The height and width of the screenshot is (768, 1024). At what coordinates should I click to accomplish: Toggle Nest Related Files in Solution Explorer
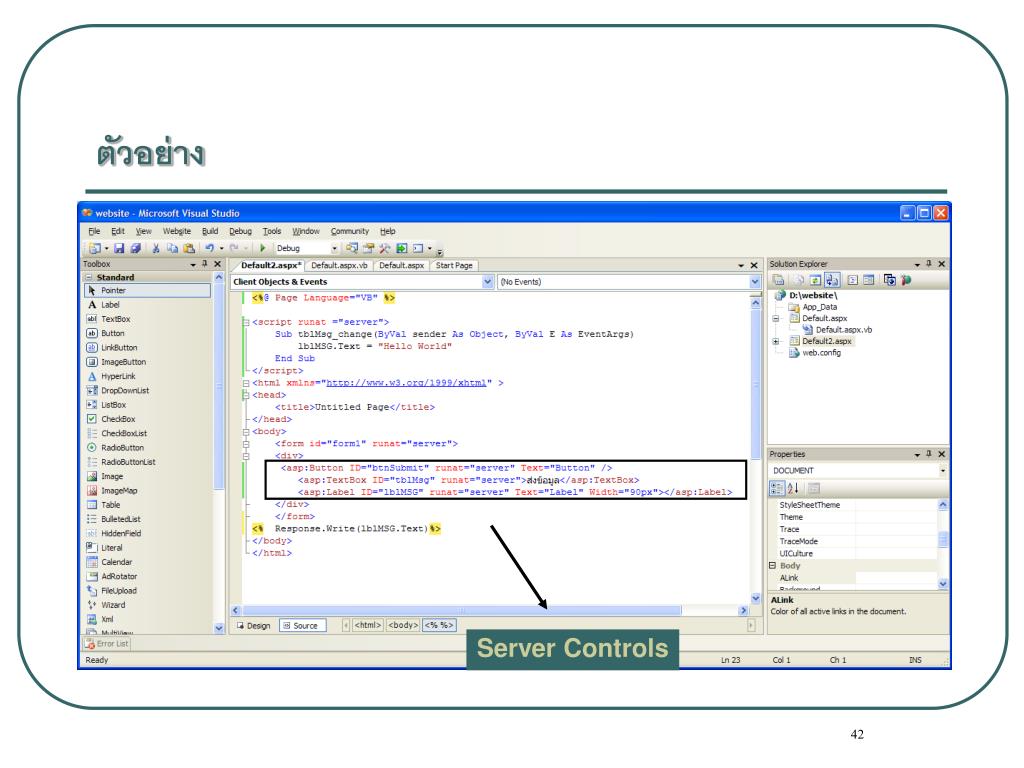831,280
